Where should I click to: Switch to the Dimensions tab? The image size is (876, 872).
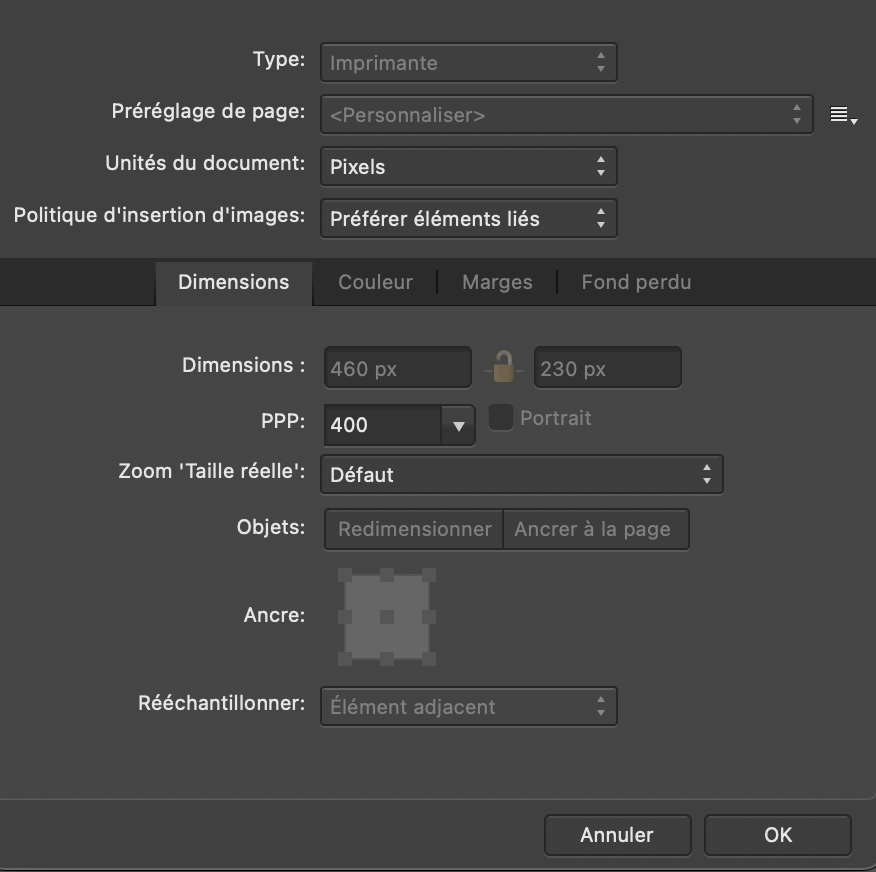tap(234, 282)
